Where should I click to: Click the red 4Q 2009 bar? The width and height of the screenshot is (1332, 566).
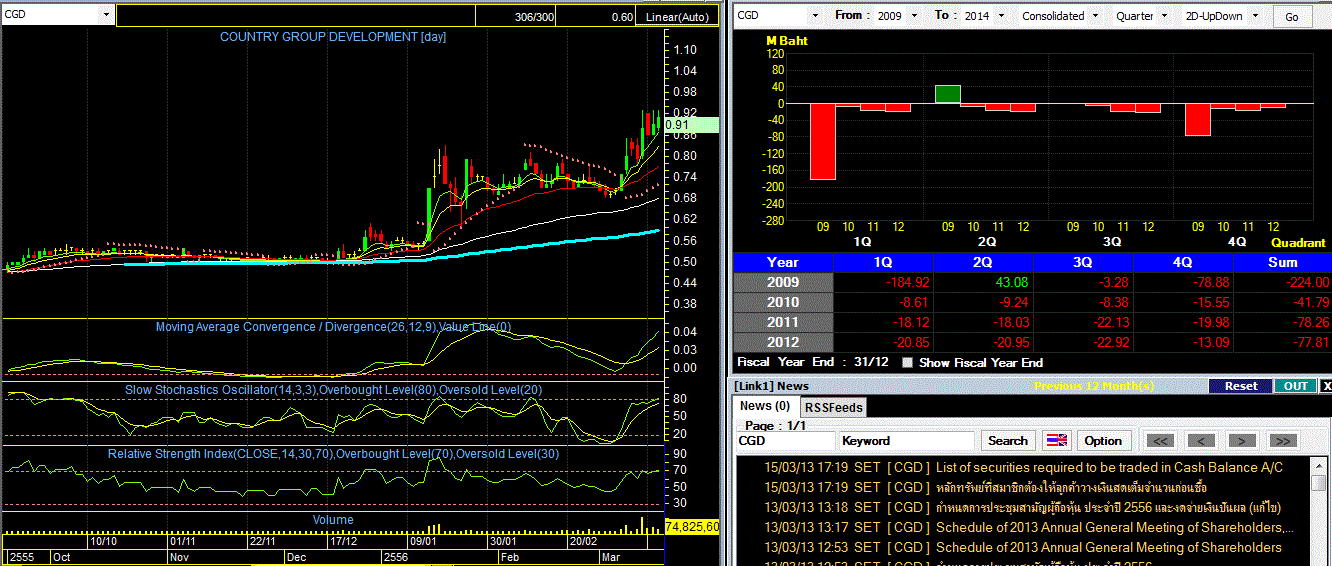(1198, 119)
